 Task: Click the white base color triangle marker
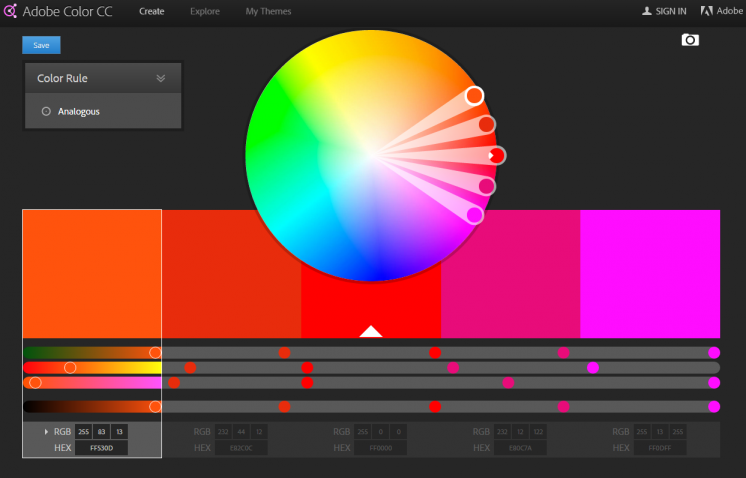371,331
